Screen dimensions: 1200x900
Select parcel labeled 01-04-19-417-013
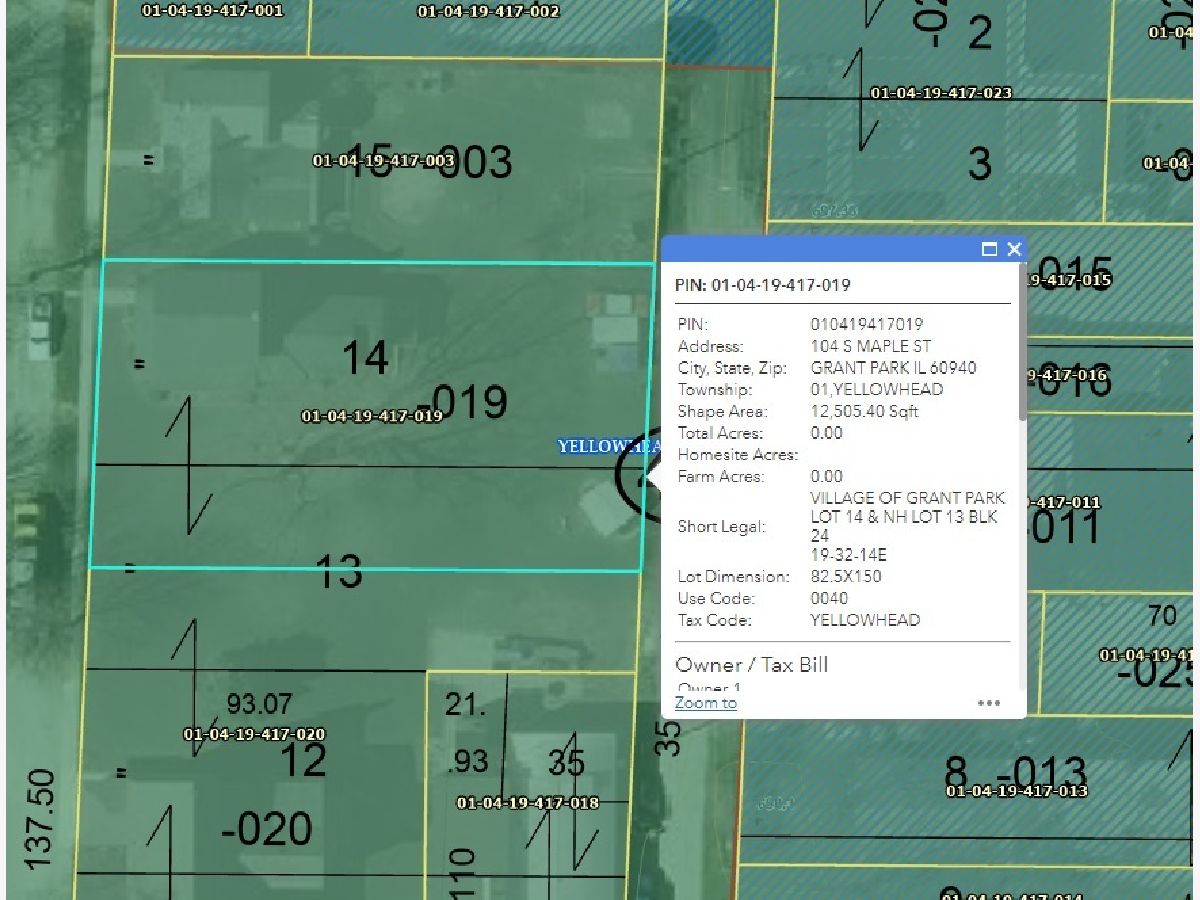click(1016, 791)
